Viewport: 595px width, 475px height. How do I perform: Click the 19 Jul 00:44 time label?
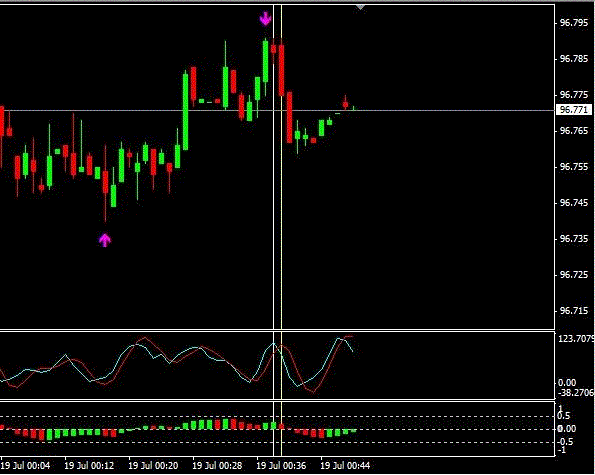coord(345,466)
